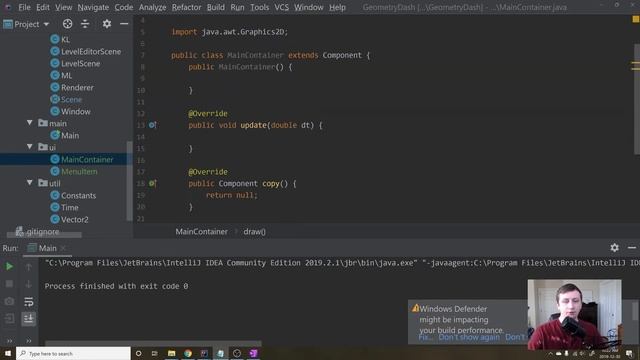Open the Time class

tap(70, 207)
